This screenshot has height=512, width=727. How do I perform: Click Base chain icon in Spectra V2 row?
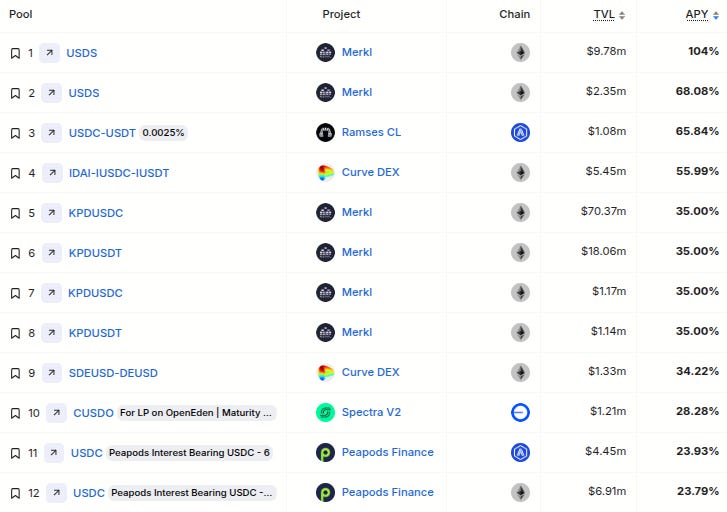(x=520, y=412)
